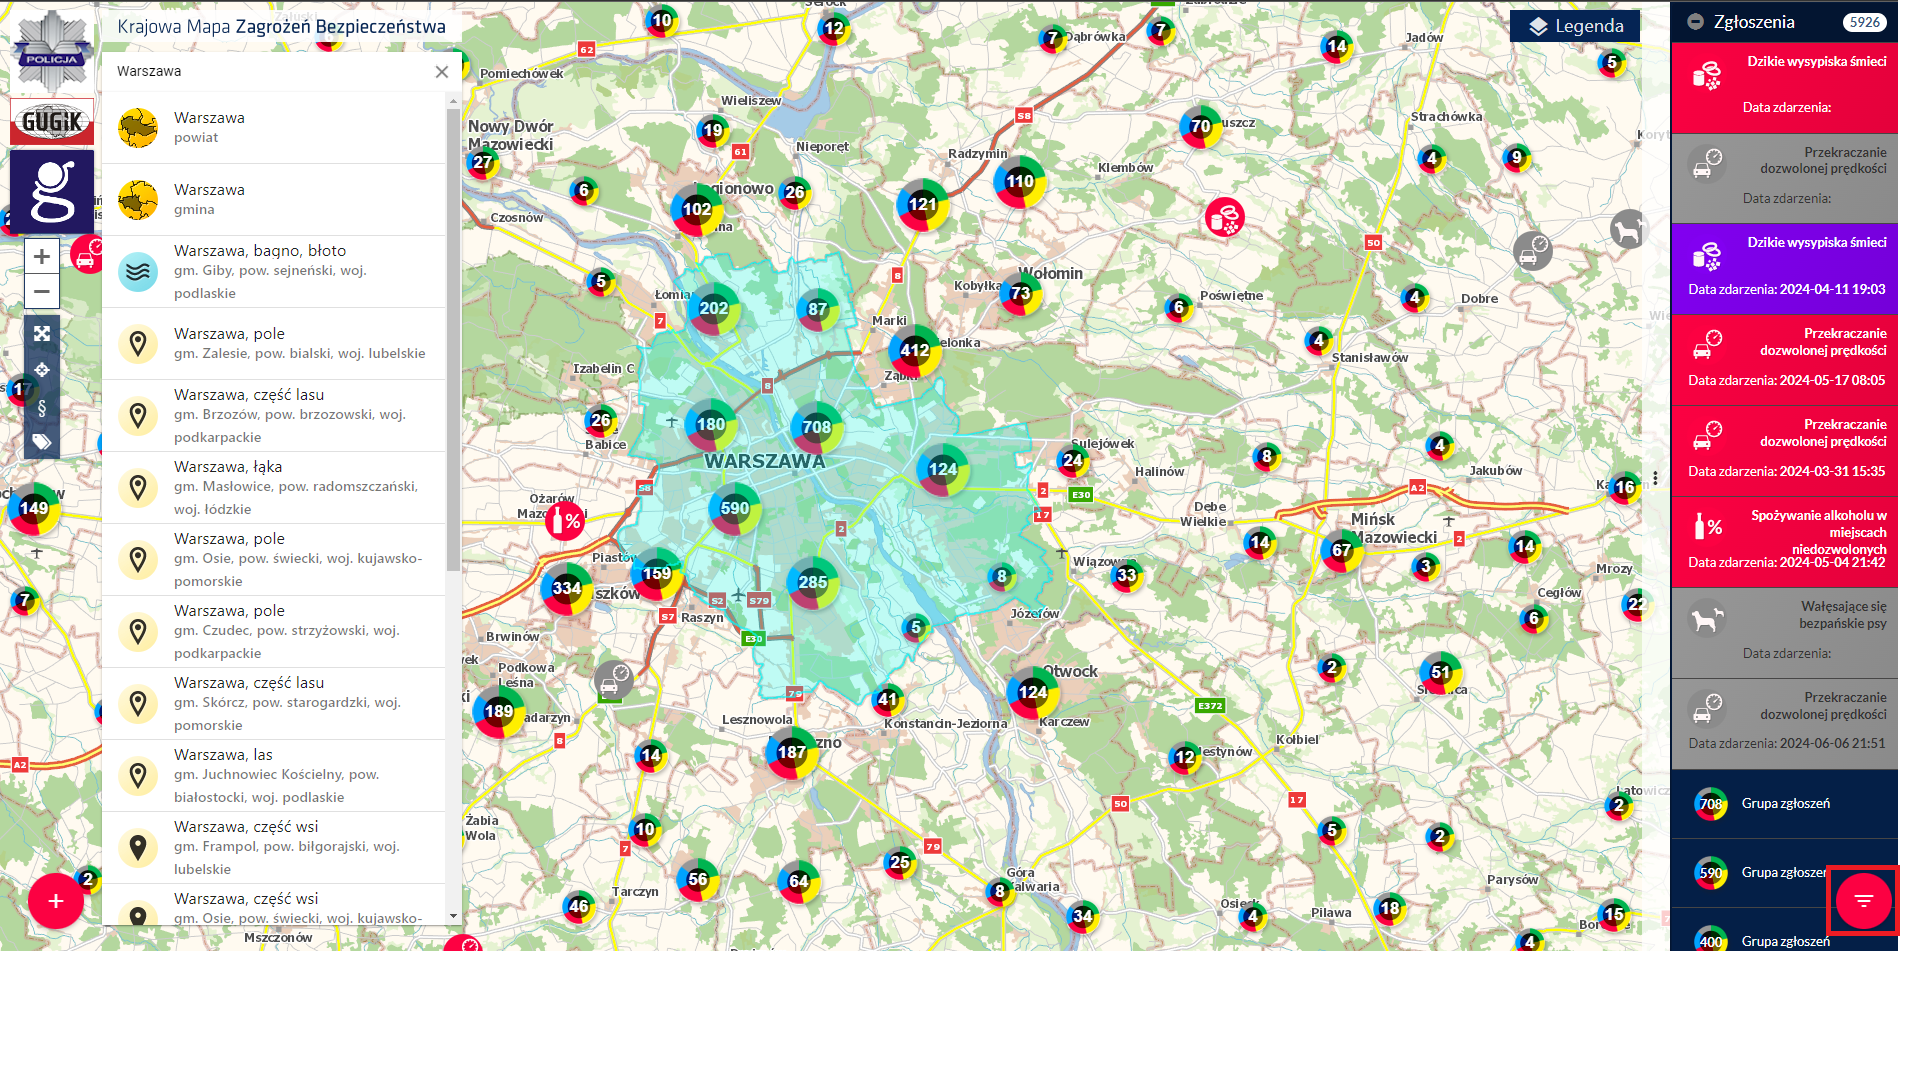
Task: Open the GUGiK logo link
Action: pos(52,122)
